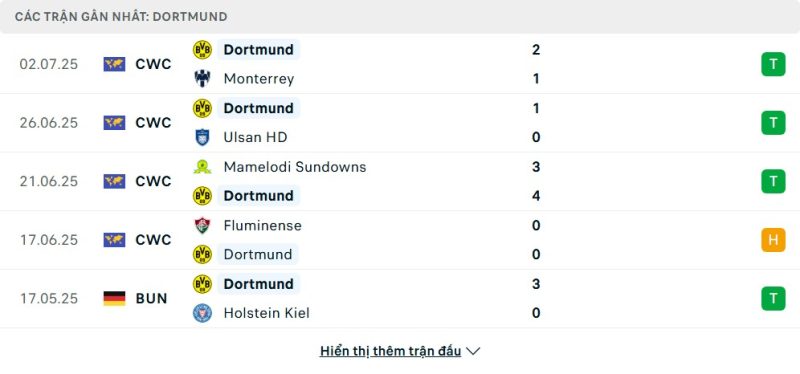Click the German flag icon beside BUN
This screenshot has width=800, height=374.
(114, 298)
